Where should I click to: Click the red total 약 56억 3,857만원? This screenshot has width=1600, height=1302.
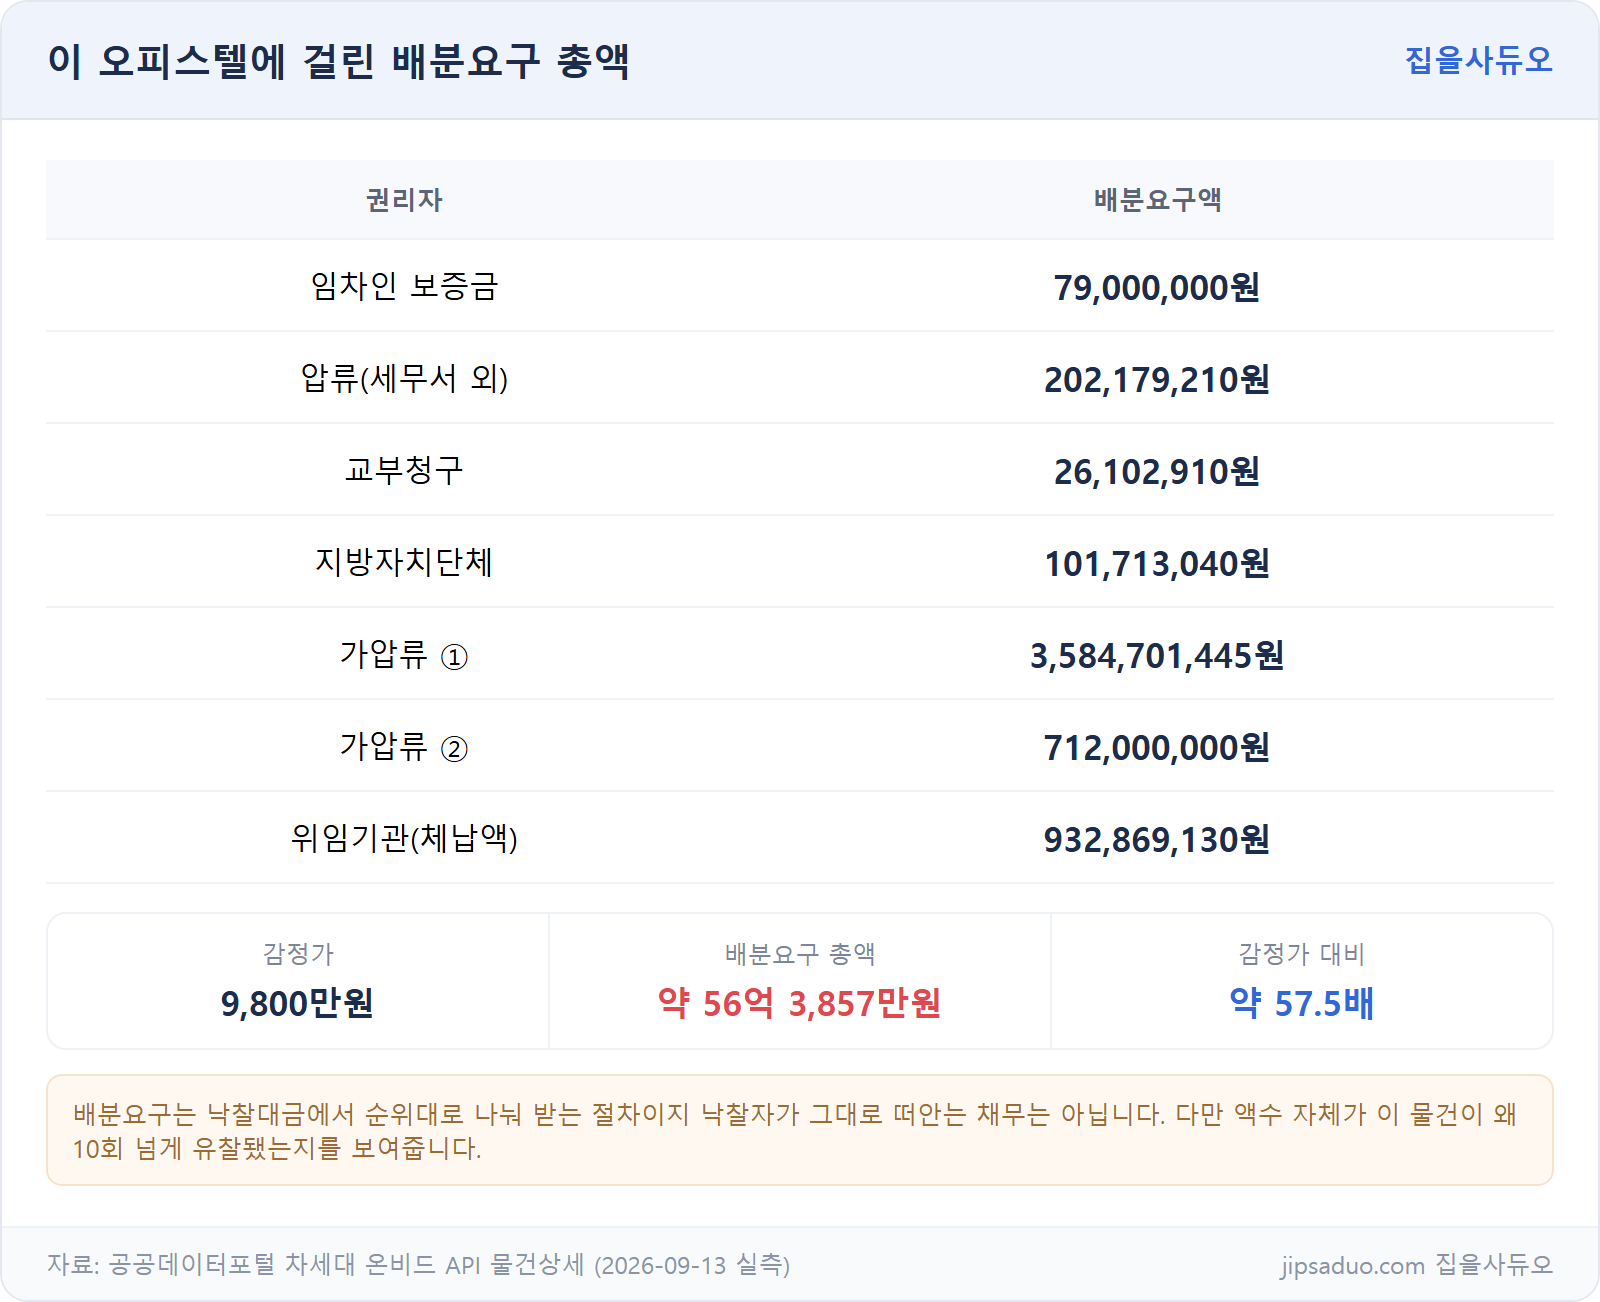click(799, 1003)
